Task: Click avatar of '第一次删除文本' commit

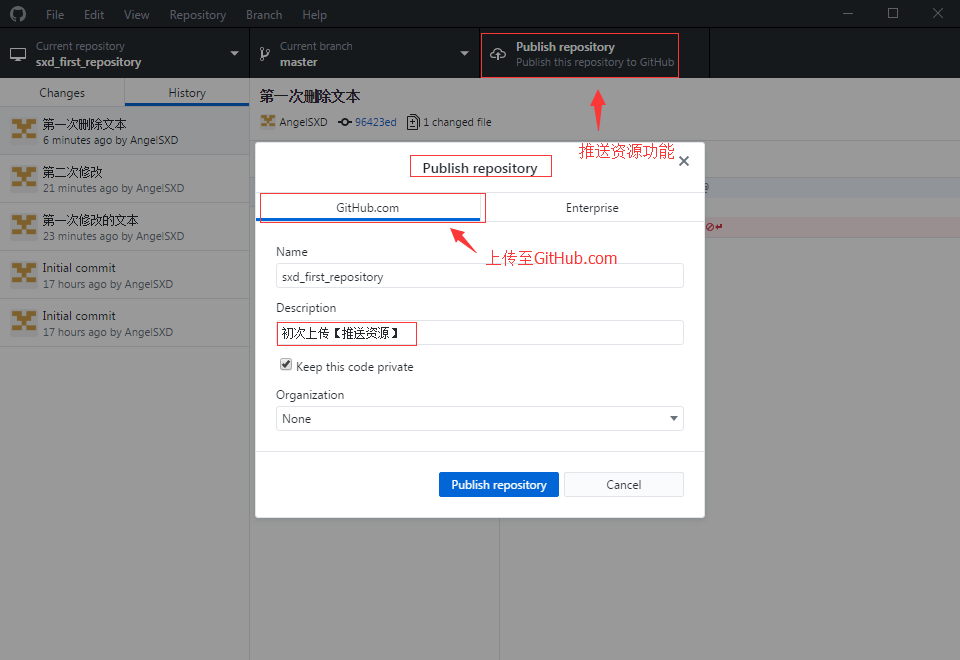Action: coord(24,130)
